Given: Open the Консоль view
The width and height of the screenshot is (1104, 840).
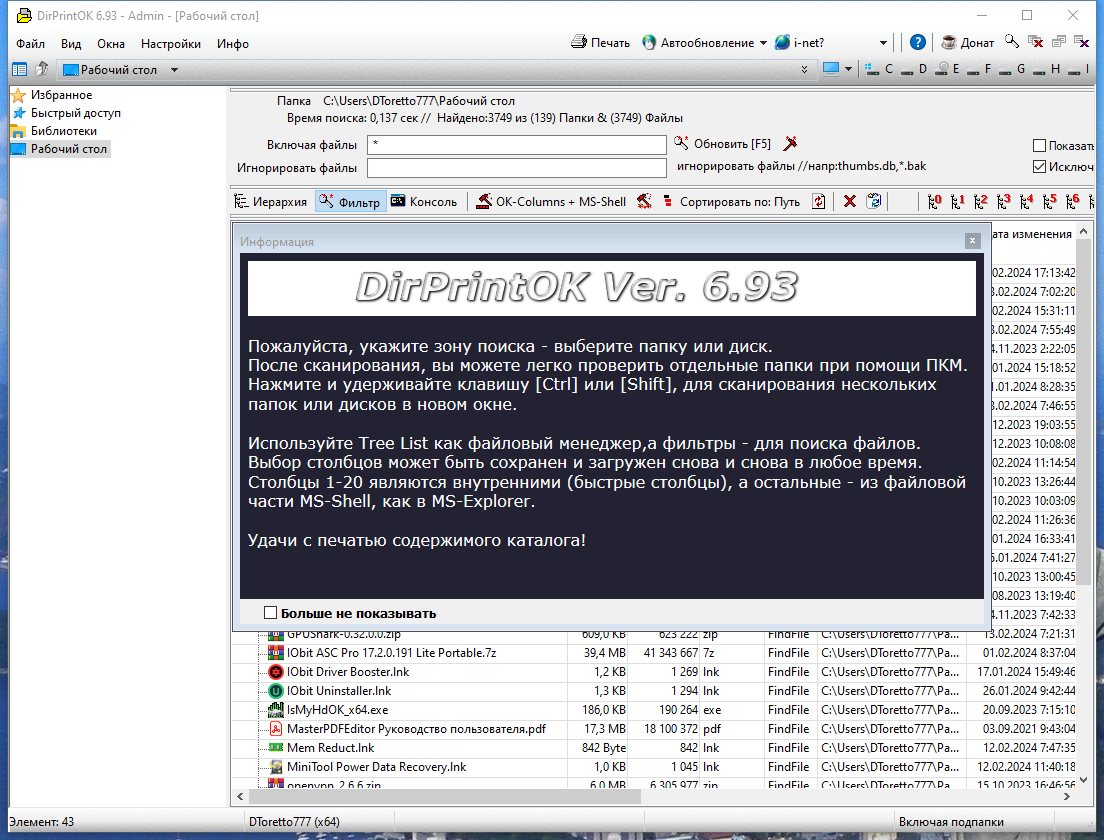Looking at the screenshot, I should pos(425,201).
